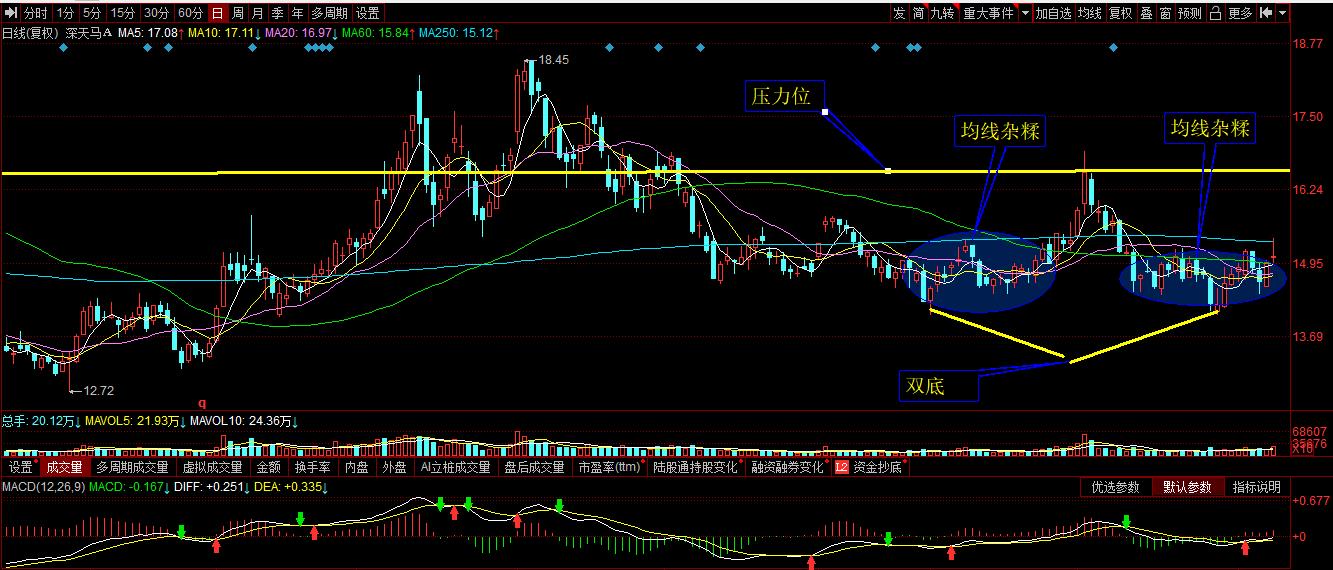Select the 1分 period
Image resolution: width=1333 pixels, height=570 pixels.
pyautogui.click(x=65, y=13)
